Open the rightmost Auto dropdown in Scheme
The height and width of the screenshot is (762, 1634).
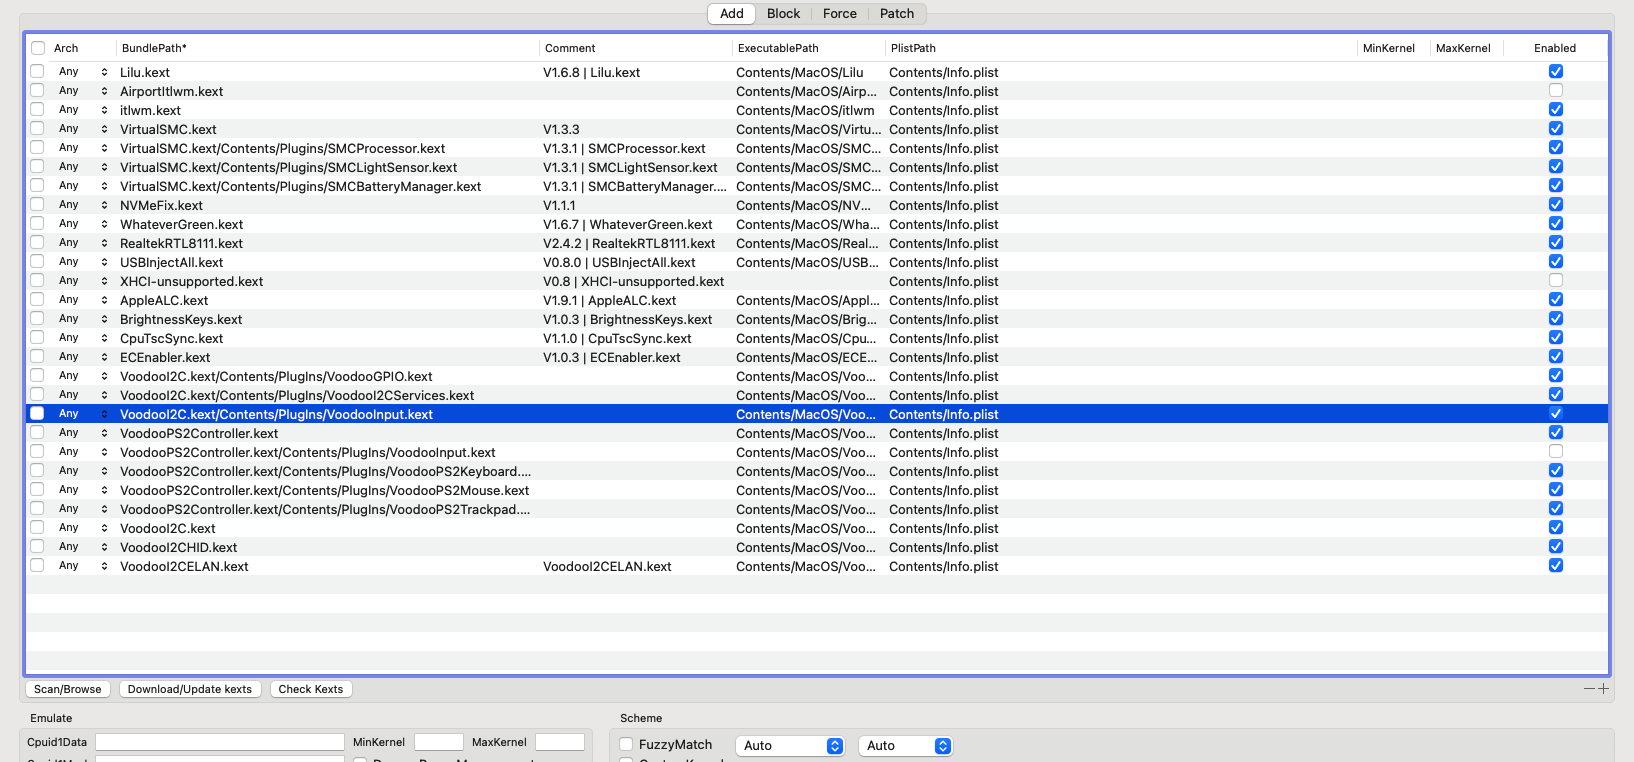click(904, 746)
